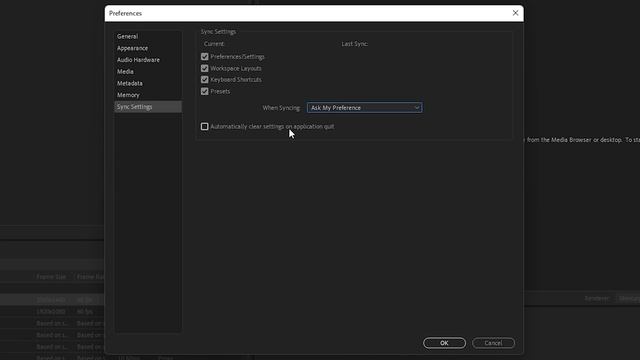Enable automatically clear settings on quit
This screenshot has width=640, height=360.
pos(204,127)
